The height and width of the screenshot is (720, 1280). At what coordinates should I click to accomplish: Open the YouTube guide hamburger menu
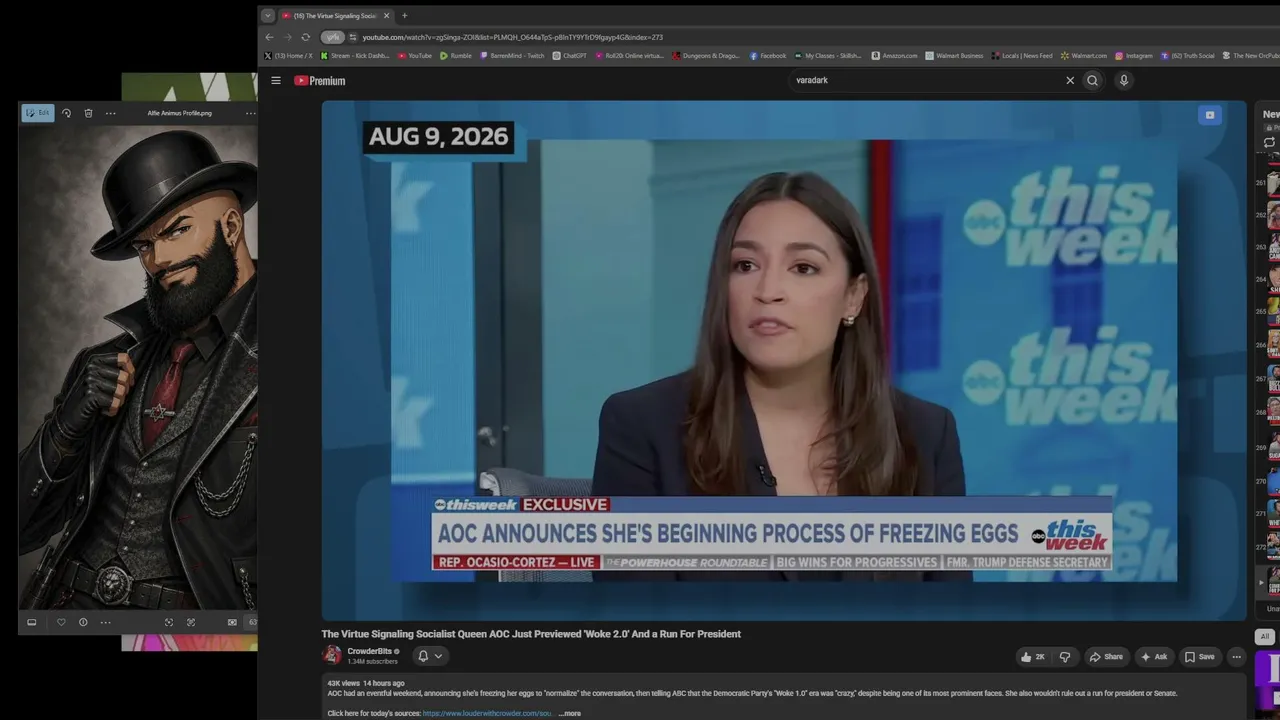click(276, 80)
